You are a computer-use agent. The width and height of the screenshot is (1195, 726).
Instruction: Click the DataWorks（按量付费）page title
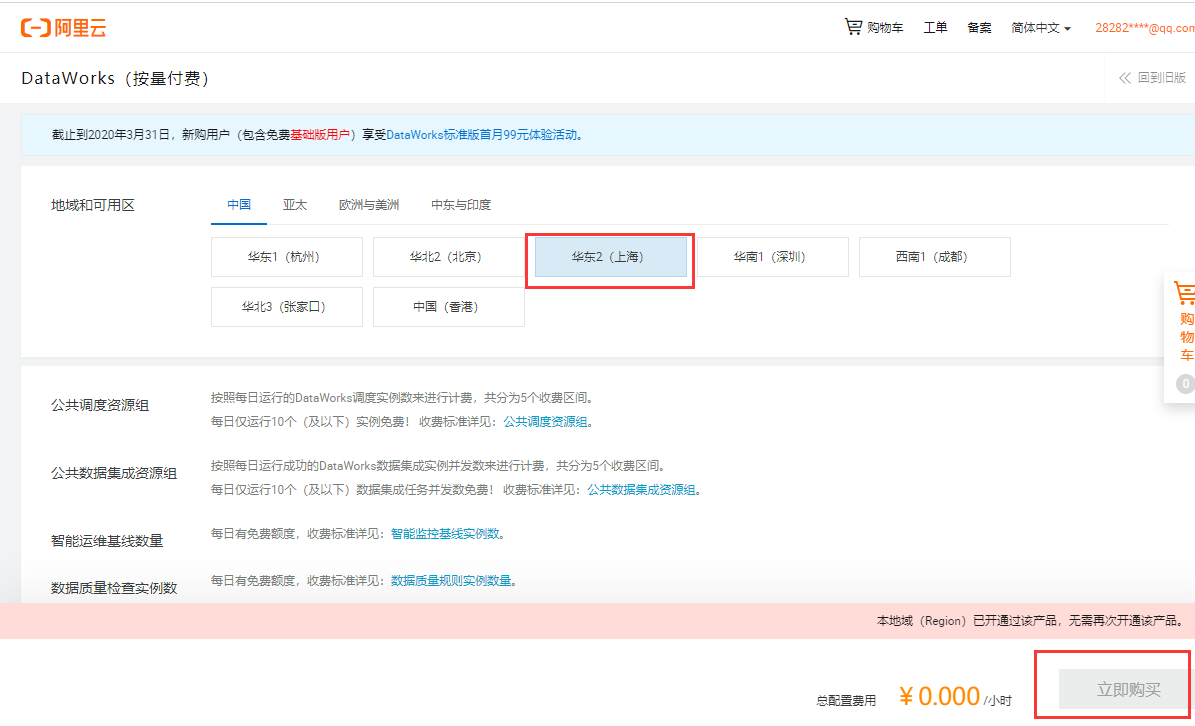pos(115,78)
